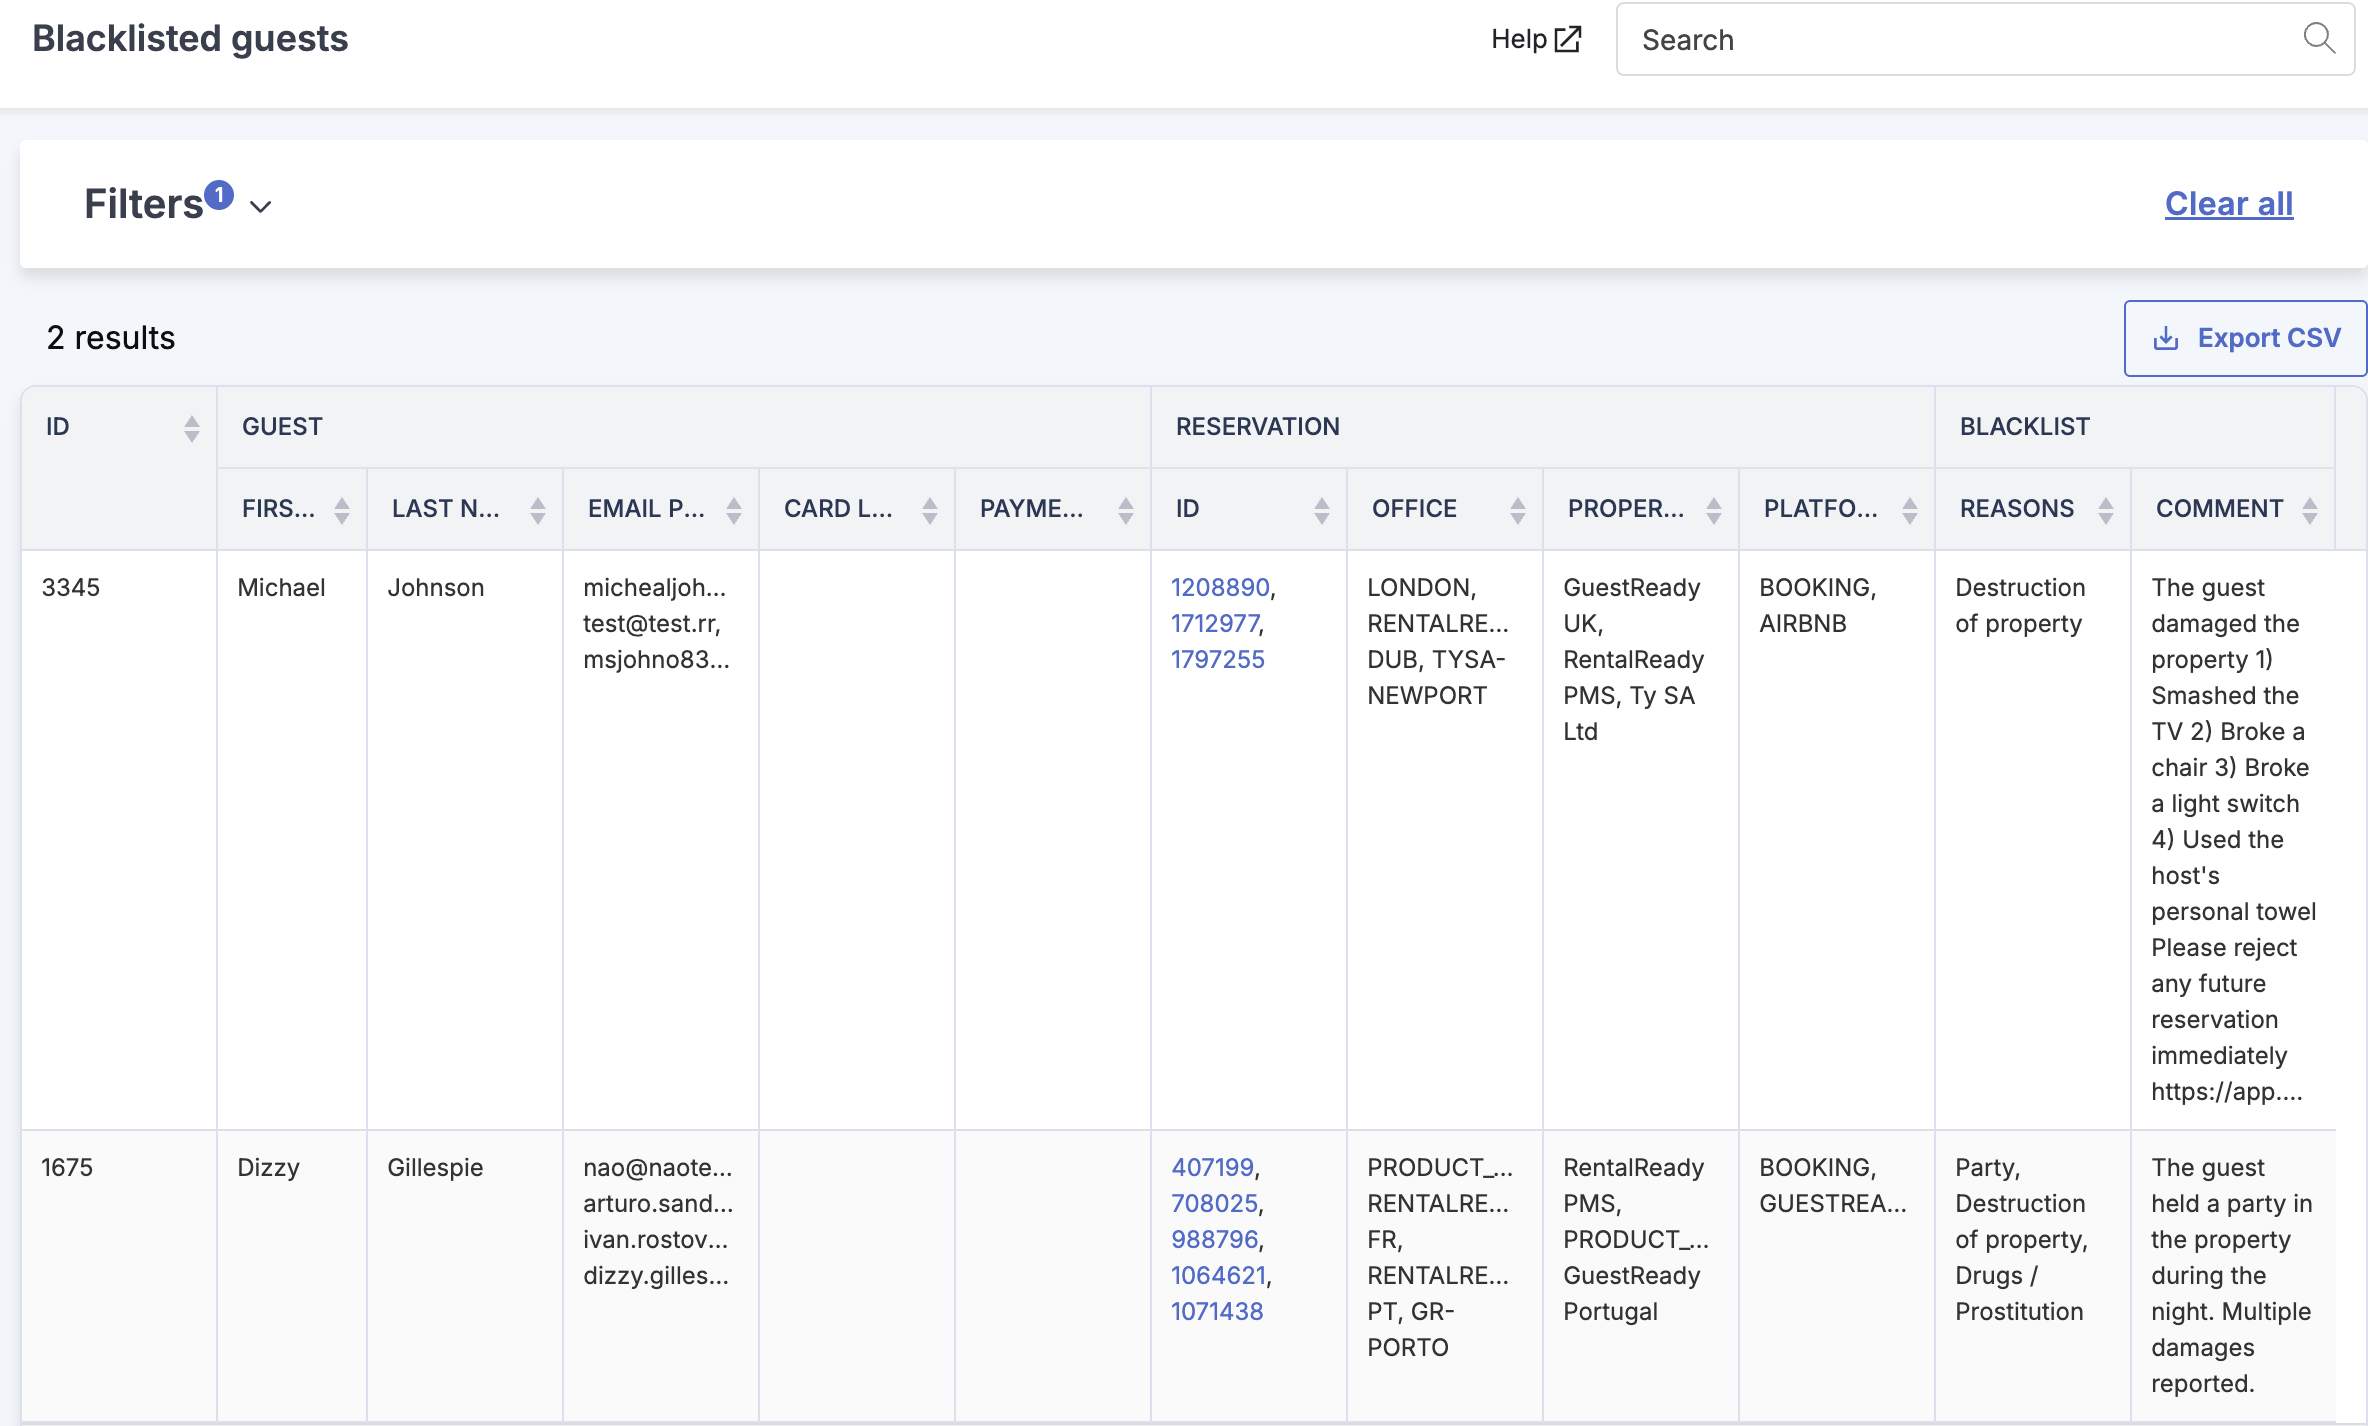Sort by EMAIL P... column arrows
Image resolution: width=2368 pixels, height=1426 pixels.
tap(734, 510)
